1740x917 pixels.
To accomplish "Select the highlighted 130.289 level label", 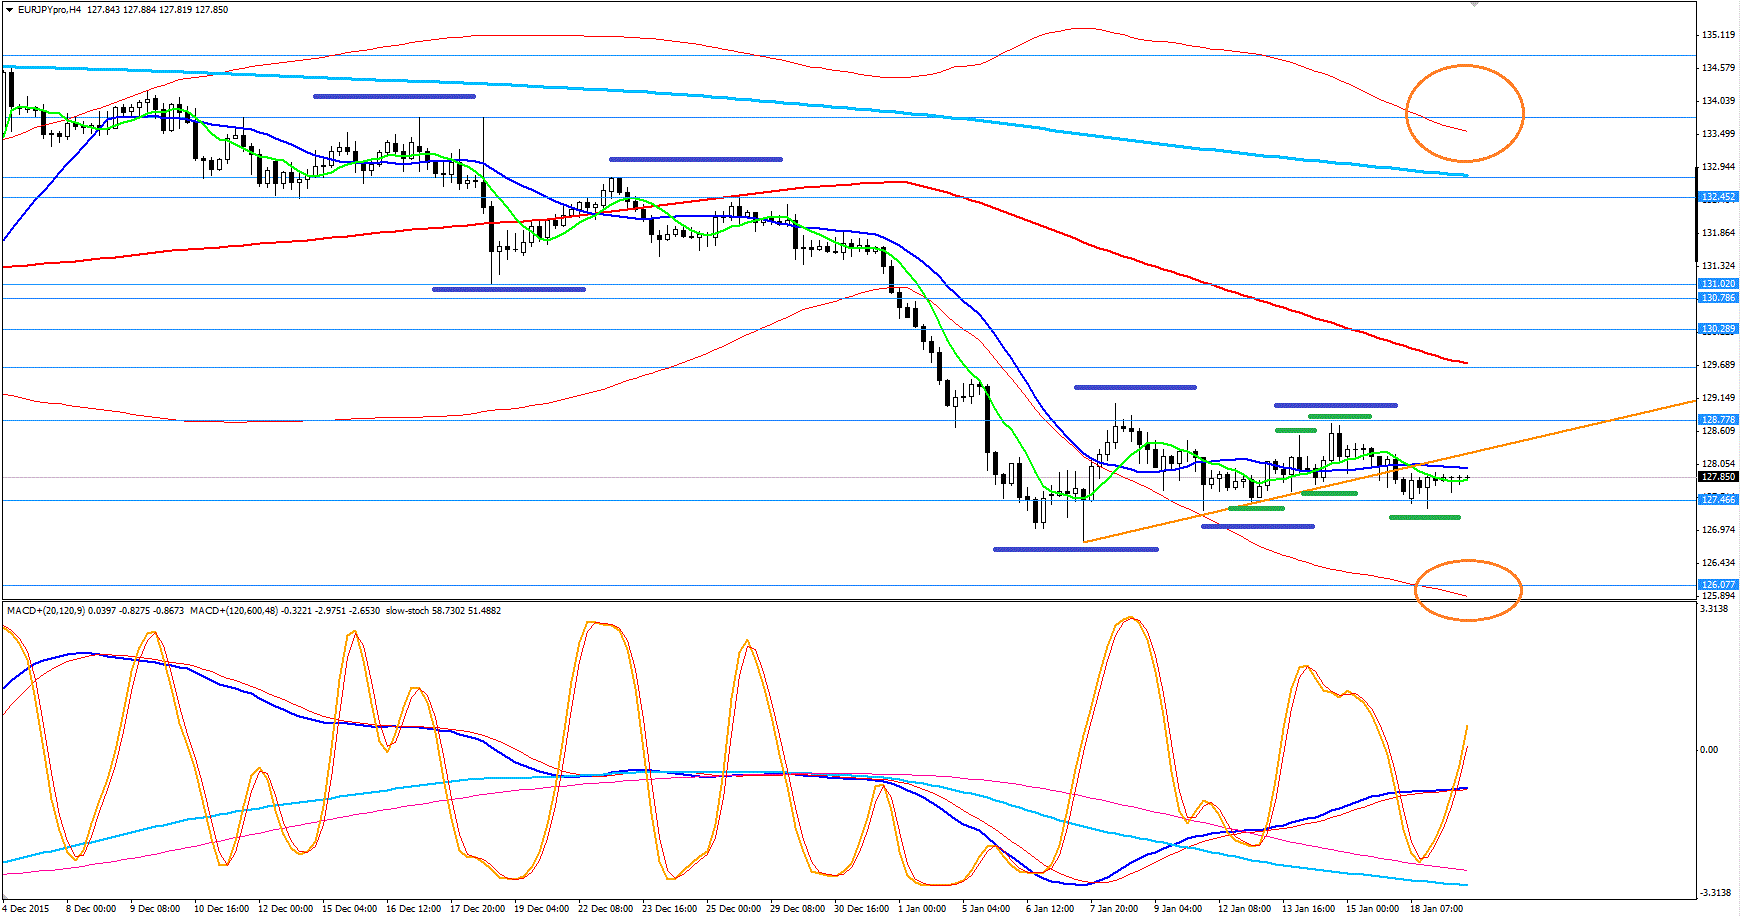I will [x=1718, y=329].
